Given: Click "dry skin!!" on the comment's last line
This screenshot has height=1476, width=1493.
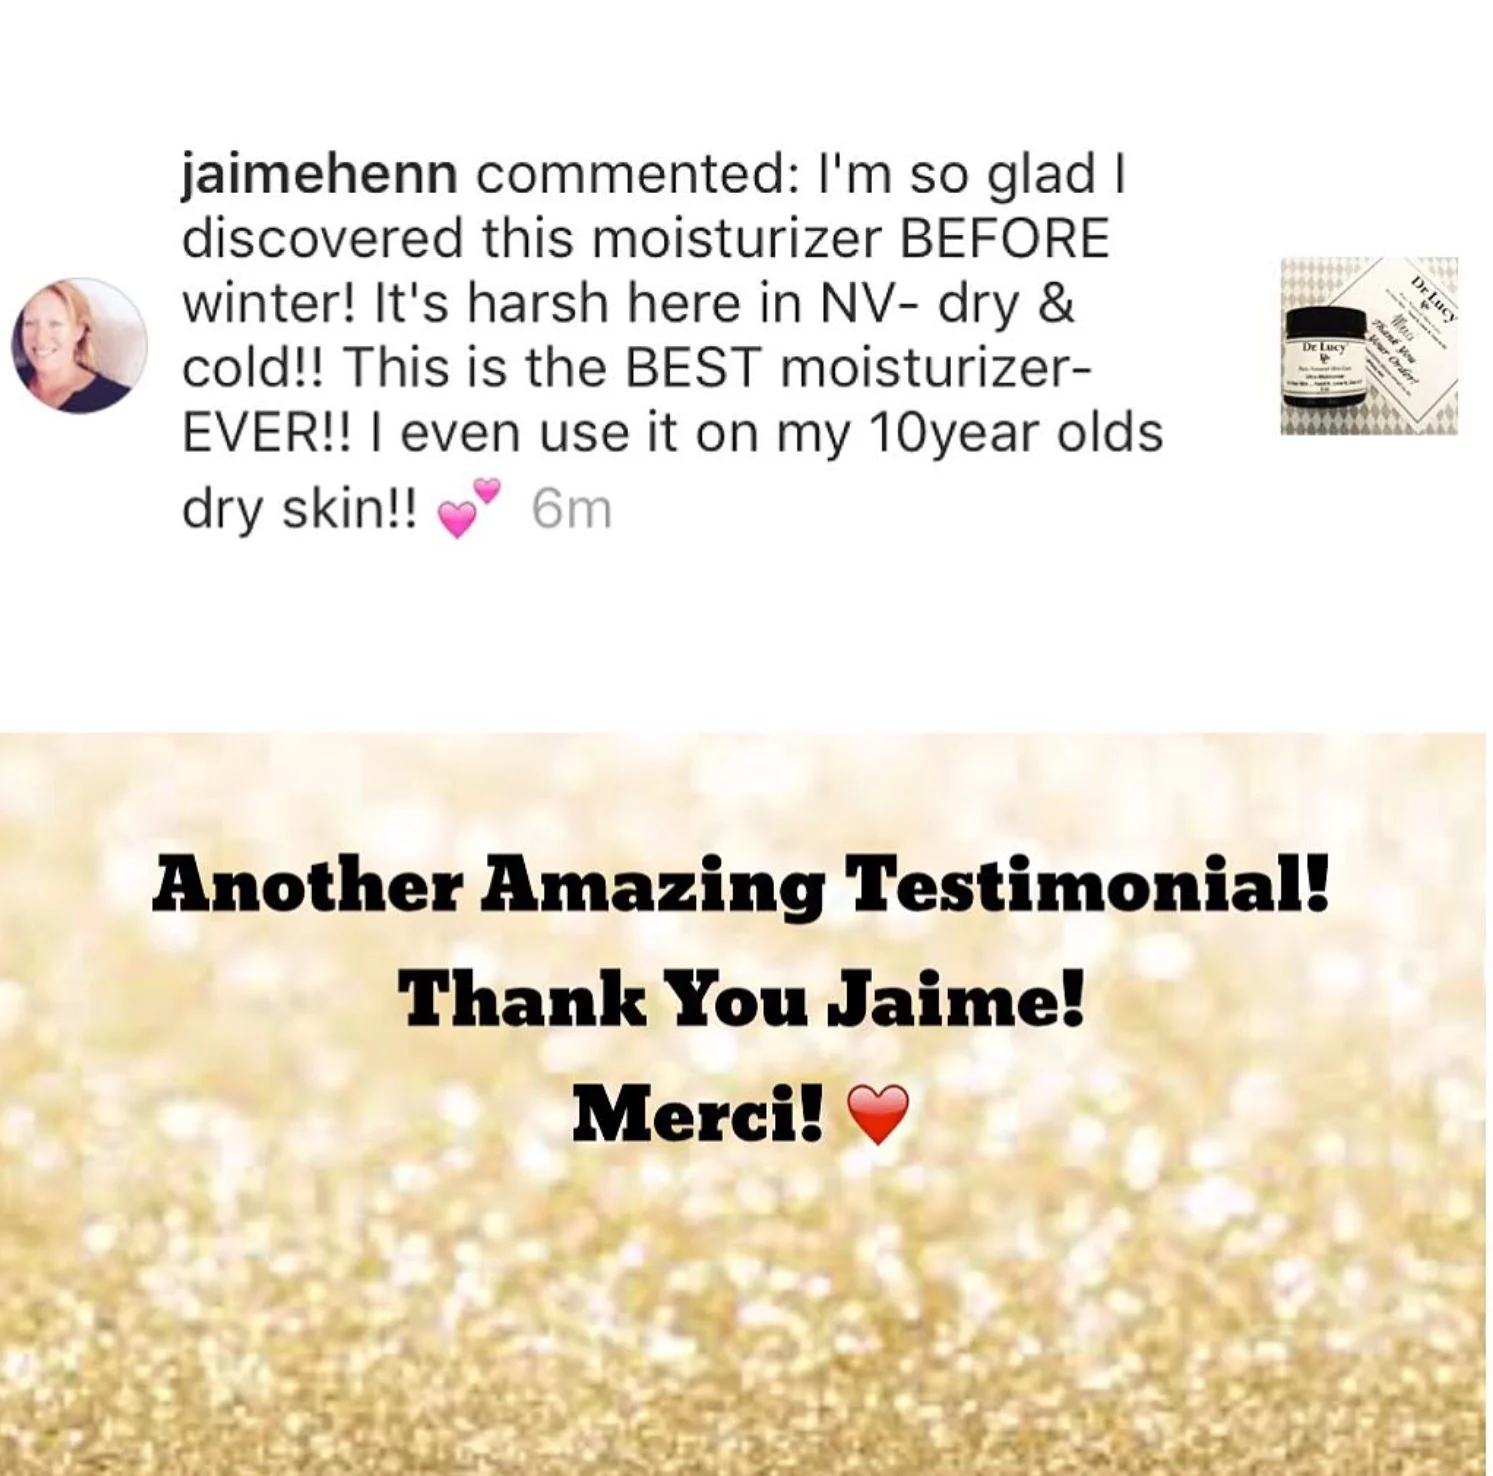Looking at the screenshot, I should [302, 511].
